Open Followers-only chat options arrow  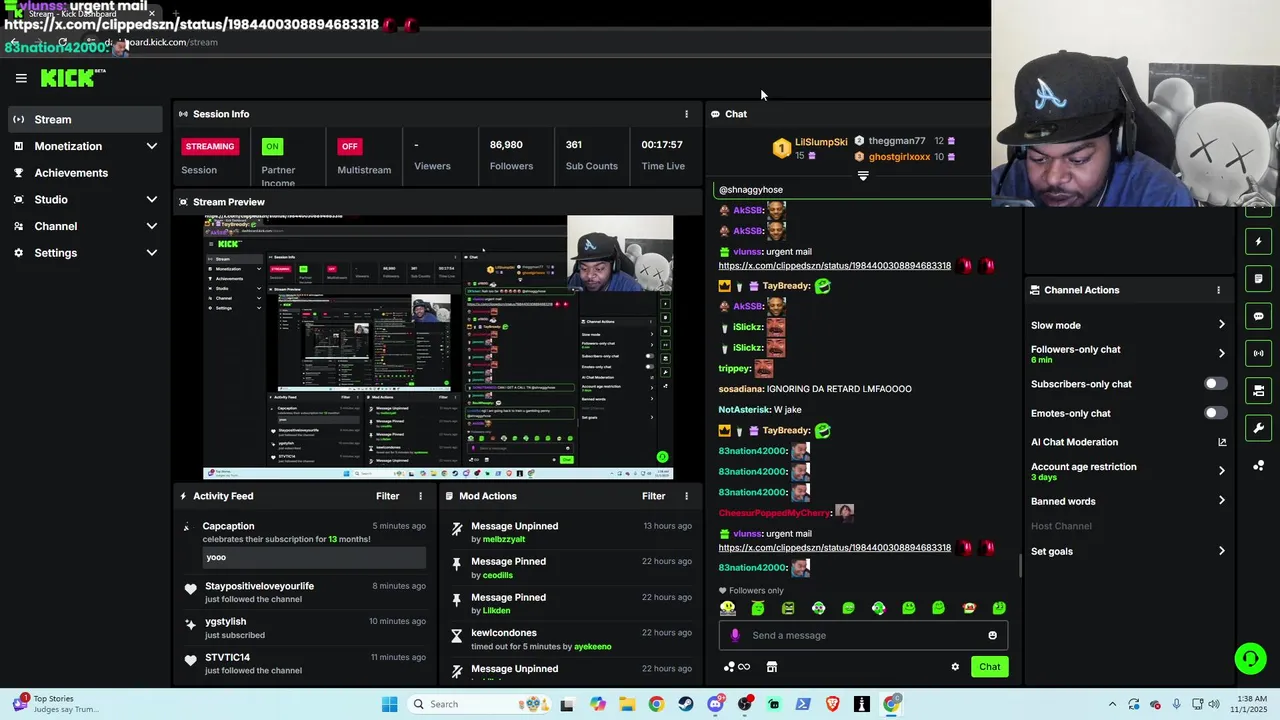[x=1221, y=353]
